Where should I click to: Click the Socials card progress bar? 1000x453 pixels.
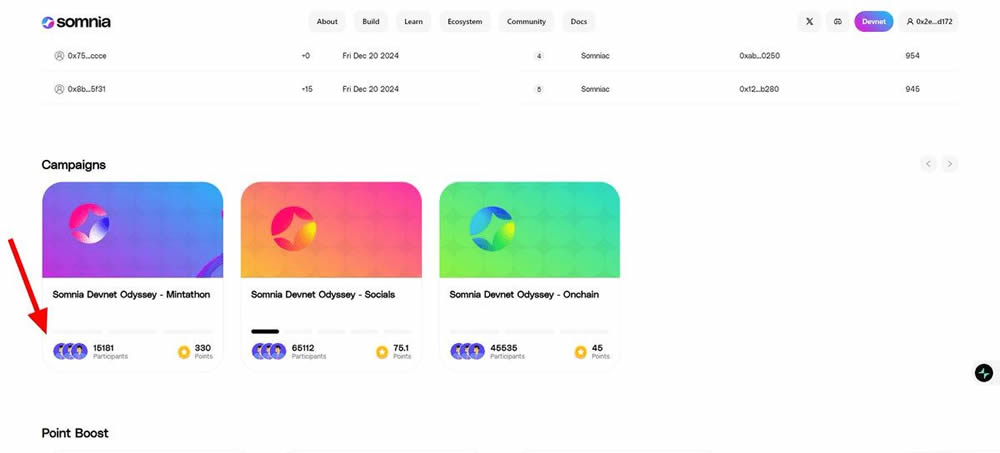coord(330,331)
